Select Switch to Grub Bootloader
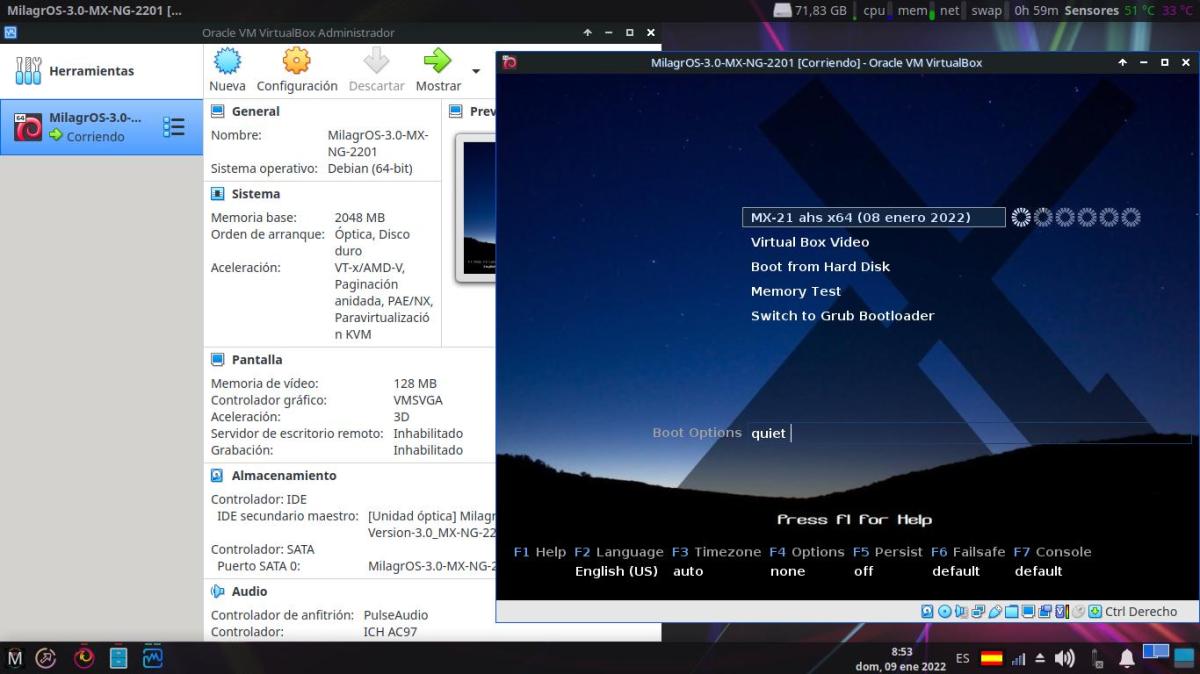Viewport: 1200px width, 674px height. pos(842,316)
